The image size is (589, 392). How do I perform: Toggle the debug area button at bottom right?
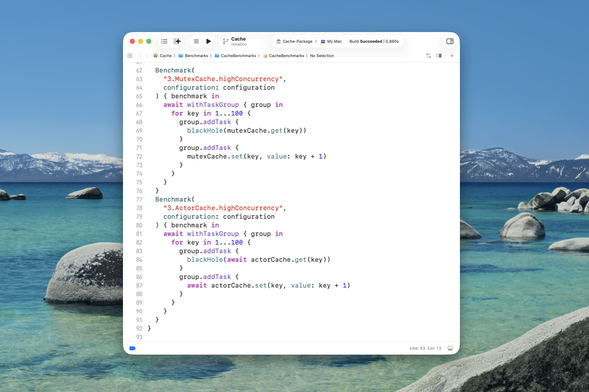[x=450, y=348]
